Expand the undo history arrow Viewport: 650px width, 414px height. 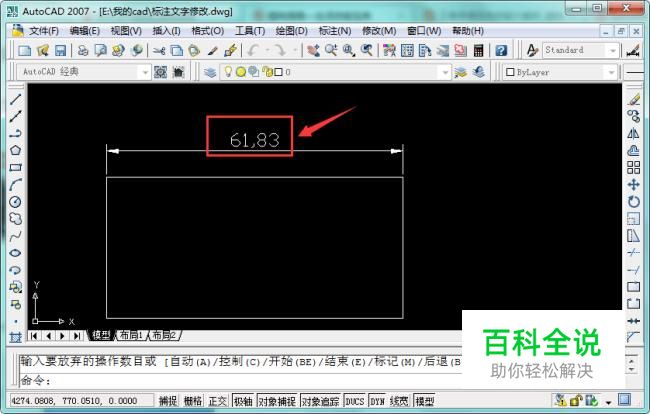pyautogui.click(x=267, y=51)
